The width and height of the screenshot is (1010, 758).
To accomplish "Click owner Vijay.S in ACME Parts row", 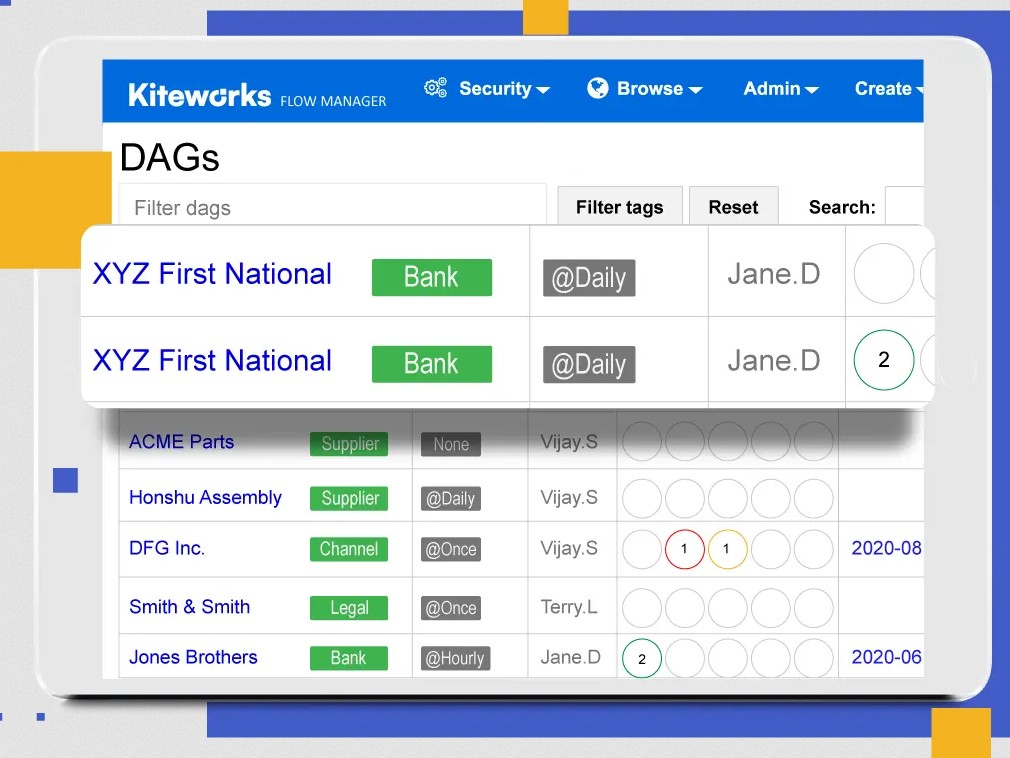I will point(569,442).
